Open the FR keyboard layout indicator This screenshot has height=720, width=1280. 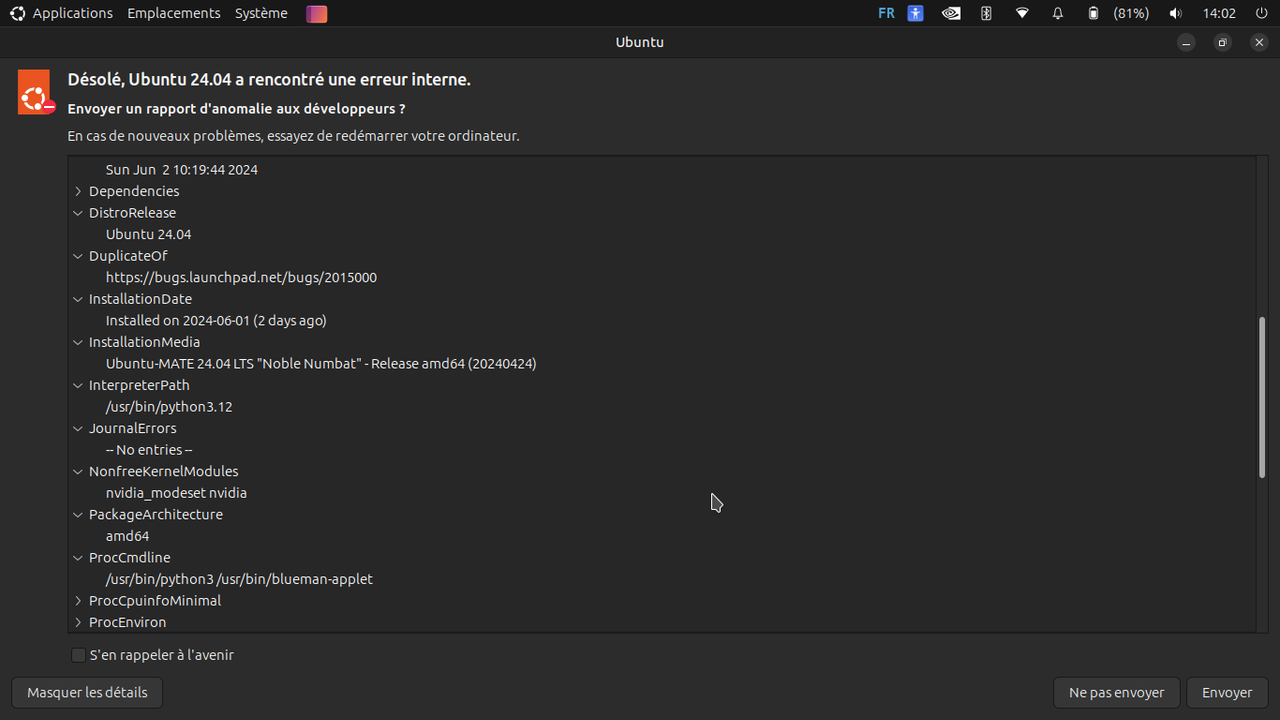click(x=886, y=13)
